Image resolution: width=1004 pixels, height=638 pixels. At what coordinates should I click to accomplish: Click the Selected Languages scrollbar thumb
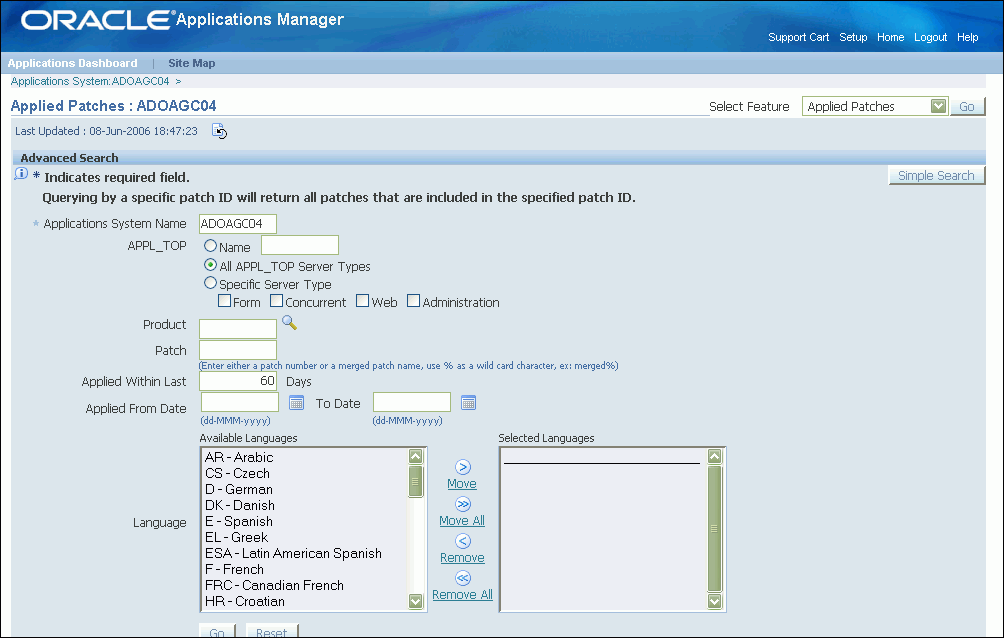[715, 529]
